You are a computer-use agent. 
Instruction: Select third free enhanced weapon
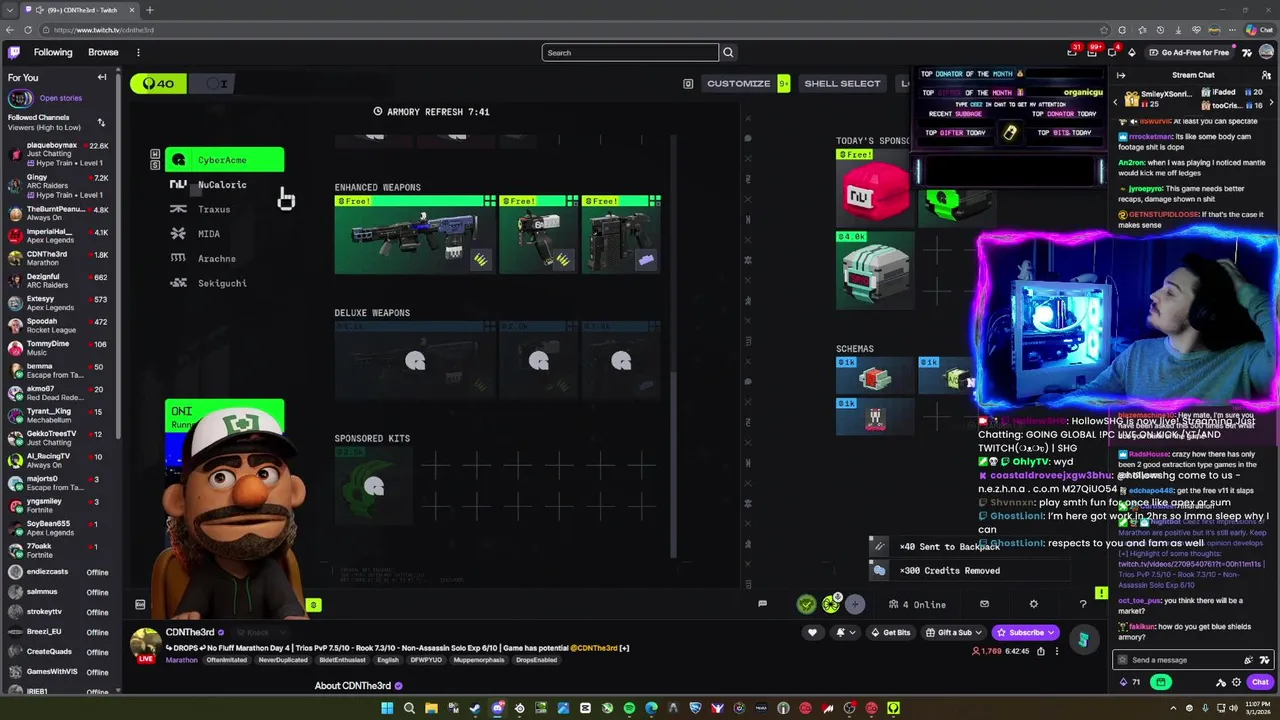[620, 235]
